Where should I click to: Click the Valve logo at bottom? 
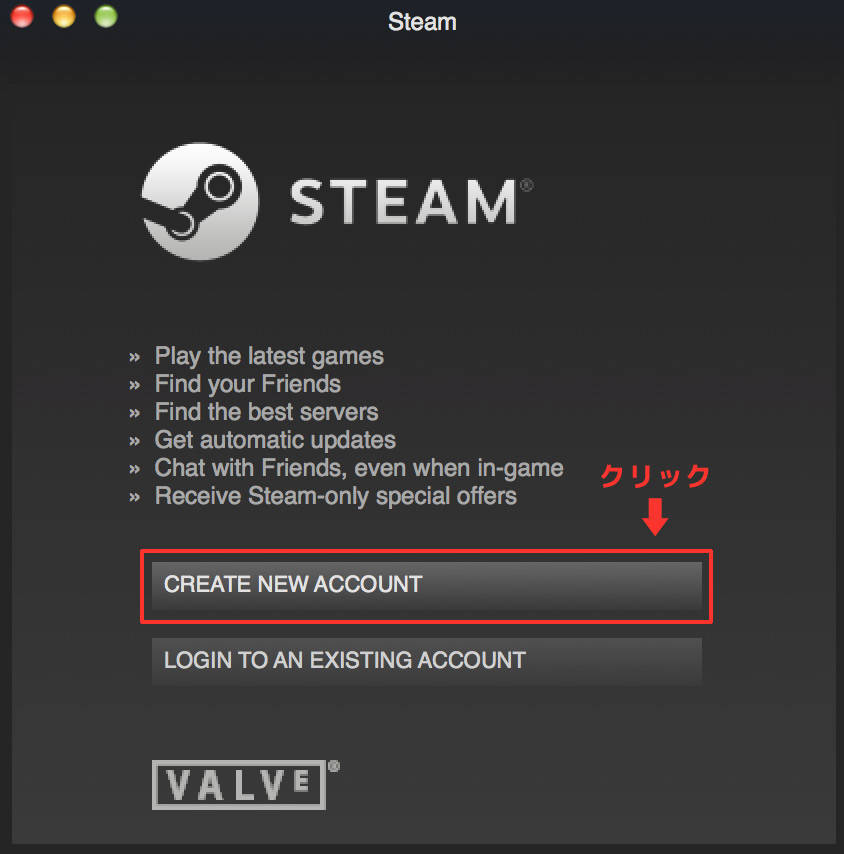pos(245,784)
